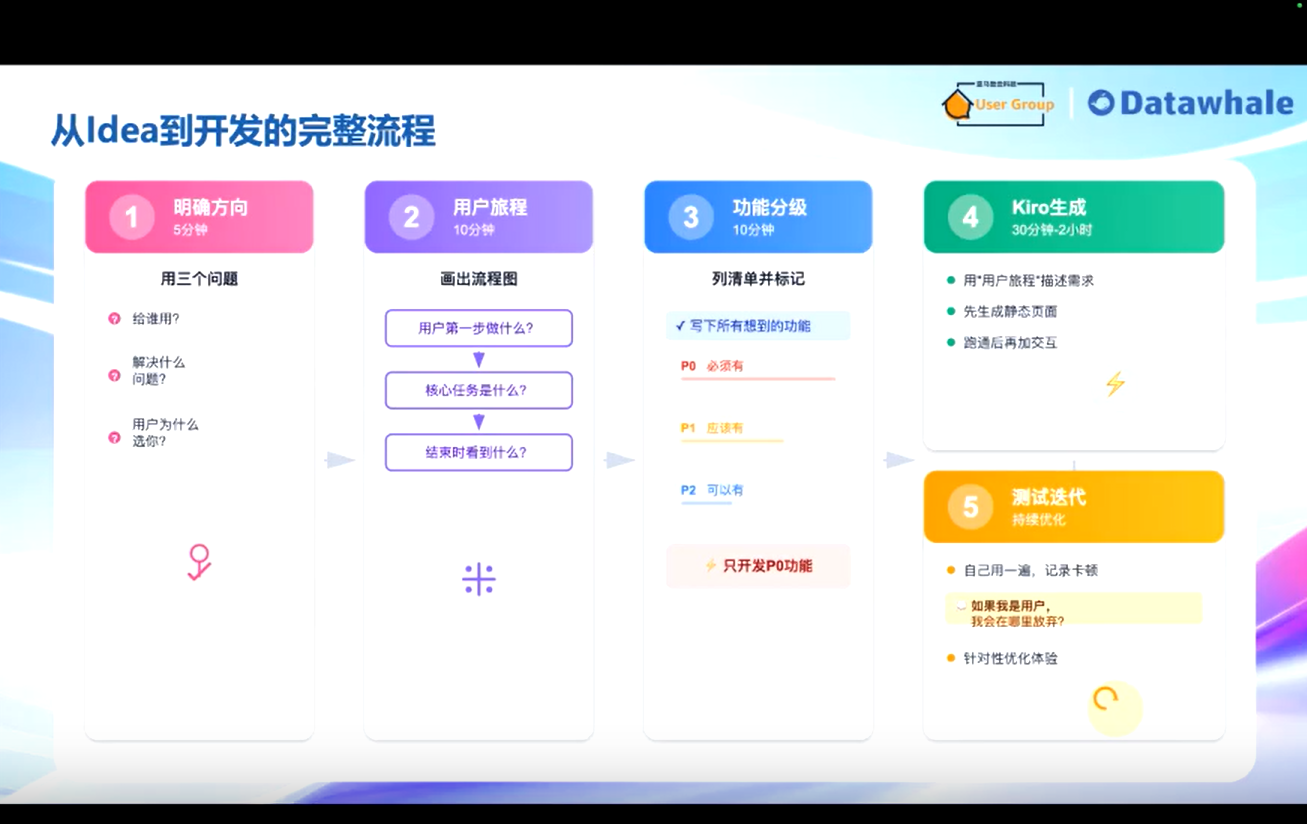This screenshot has width=1307, height=824.
Task: Click the slide title 从Idea到开发的完整流程
Action: coord(244,131)
